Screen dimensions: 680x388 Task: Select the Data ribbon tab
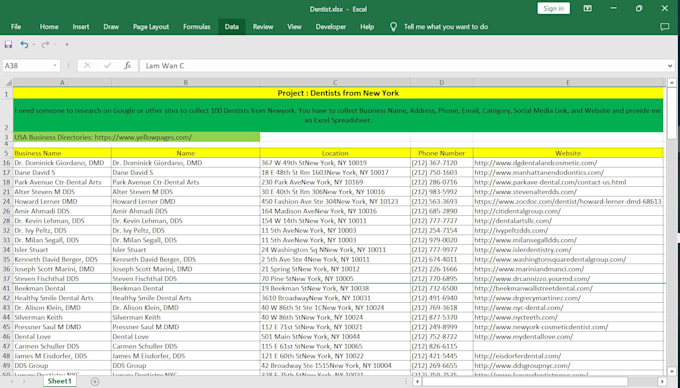[x=232, y=26]
